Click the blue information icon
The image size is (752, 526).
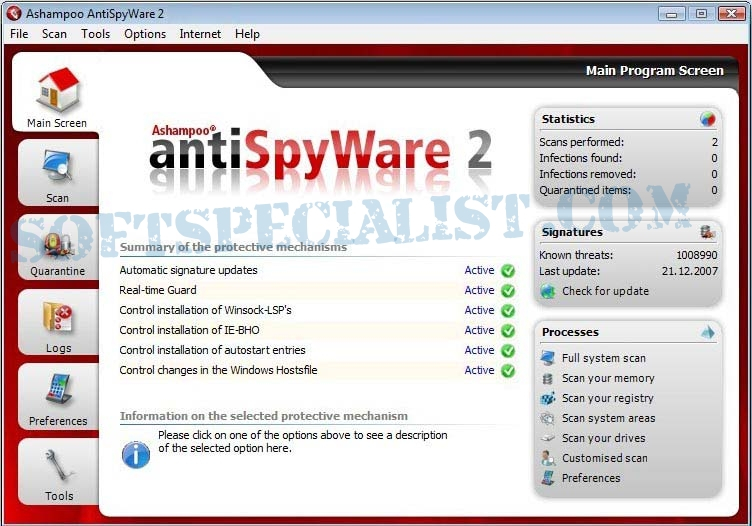[x=136, y=454]
